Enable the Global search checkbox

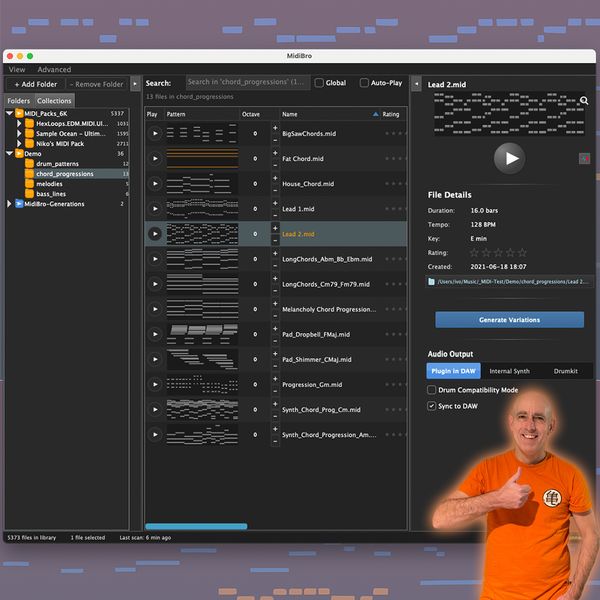pyautogui.click(x=319, y=83)
